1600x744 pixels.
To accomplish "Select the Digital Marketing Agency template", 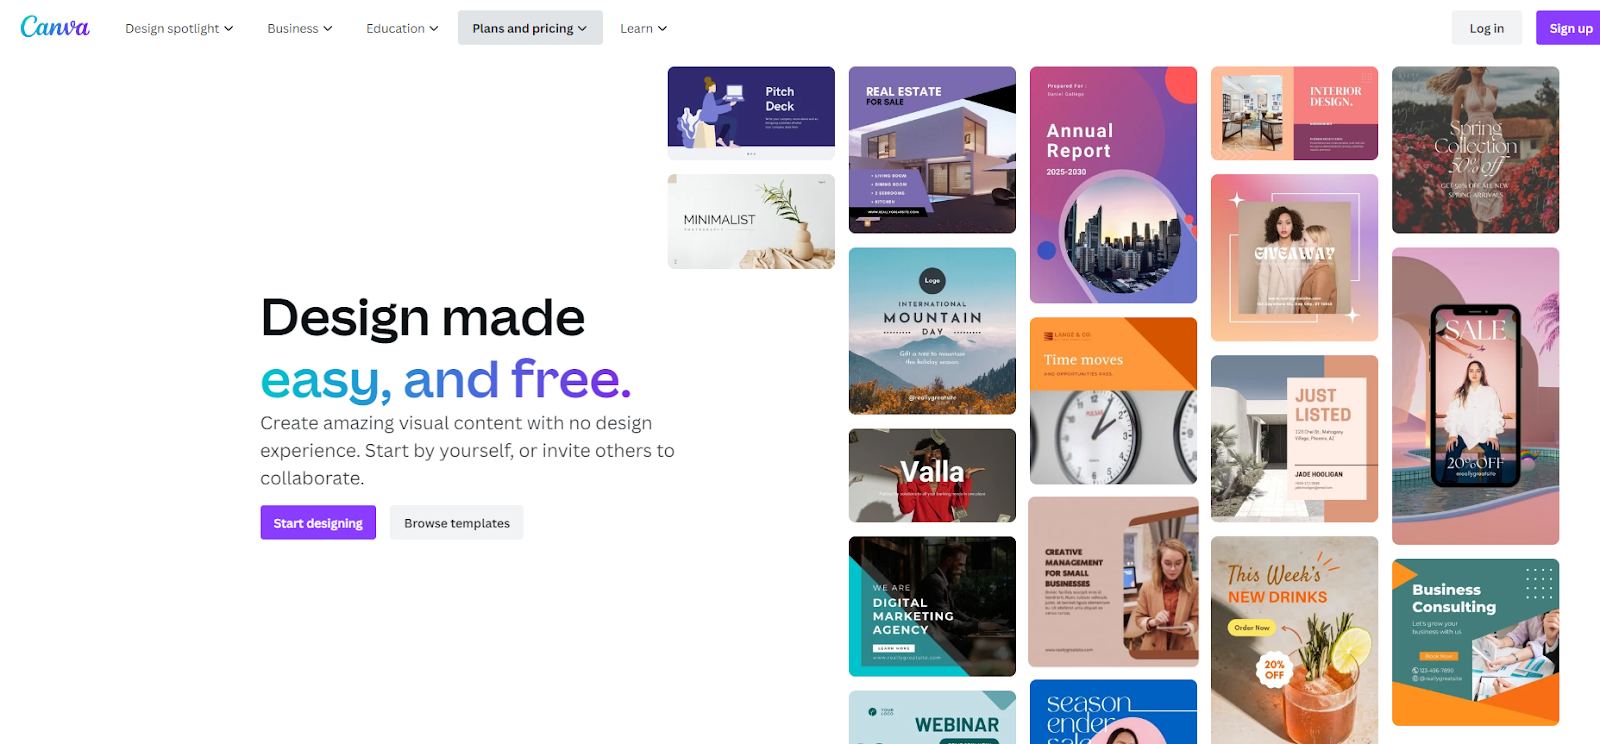I will click(932, 607).
